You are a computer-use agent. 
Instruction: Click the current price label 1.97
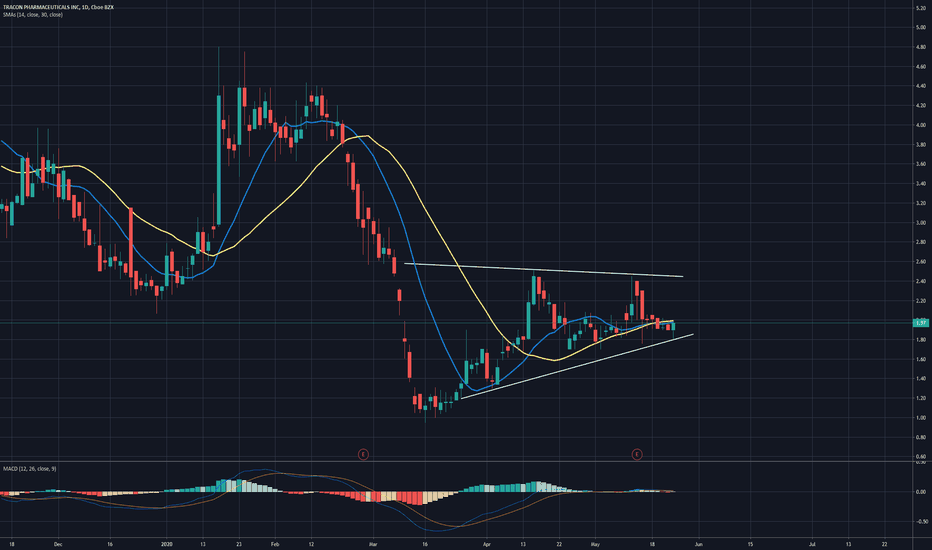pos(921,323)
